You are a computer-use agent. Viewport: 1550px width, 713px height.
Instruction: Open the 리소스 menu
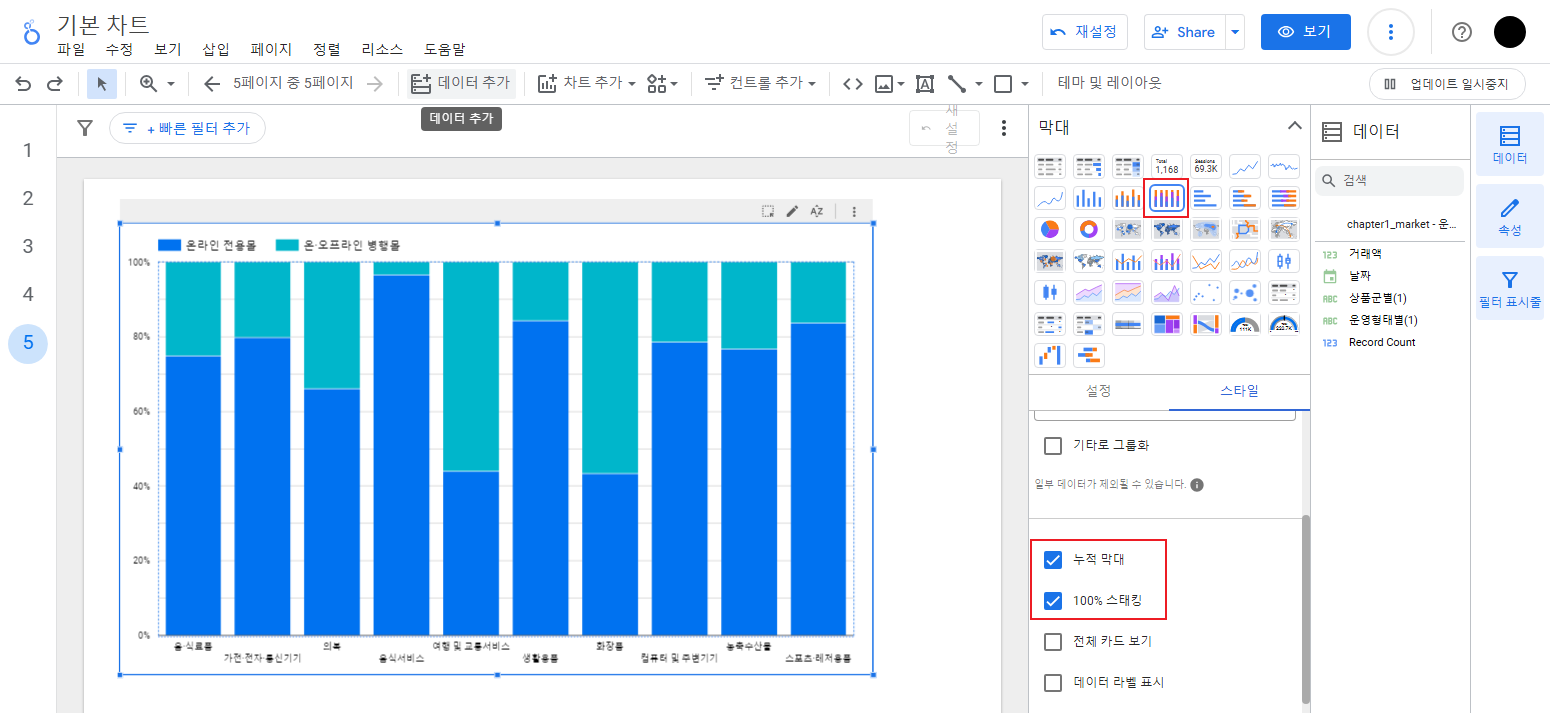(x=382, y=49)
